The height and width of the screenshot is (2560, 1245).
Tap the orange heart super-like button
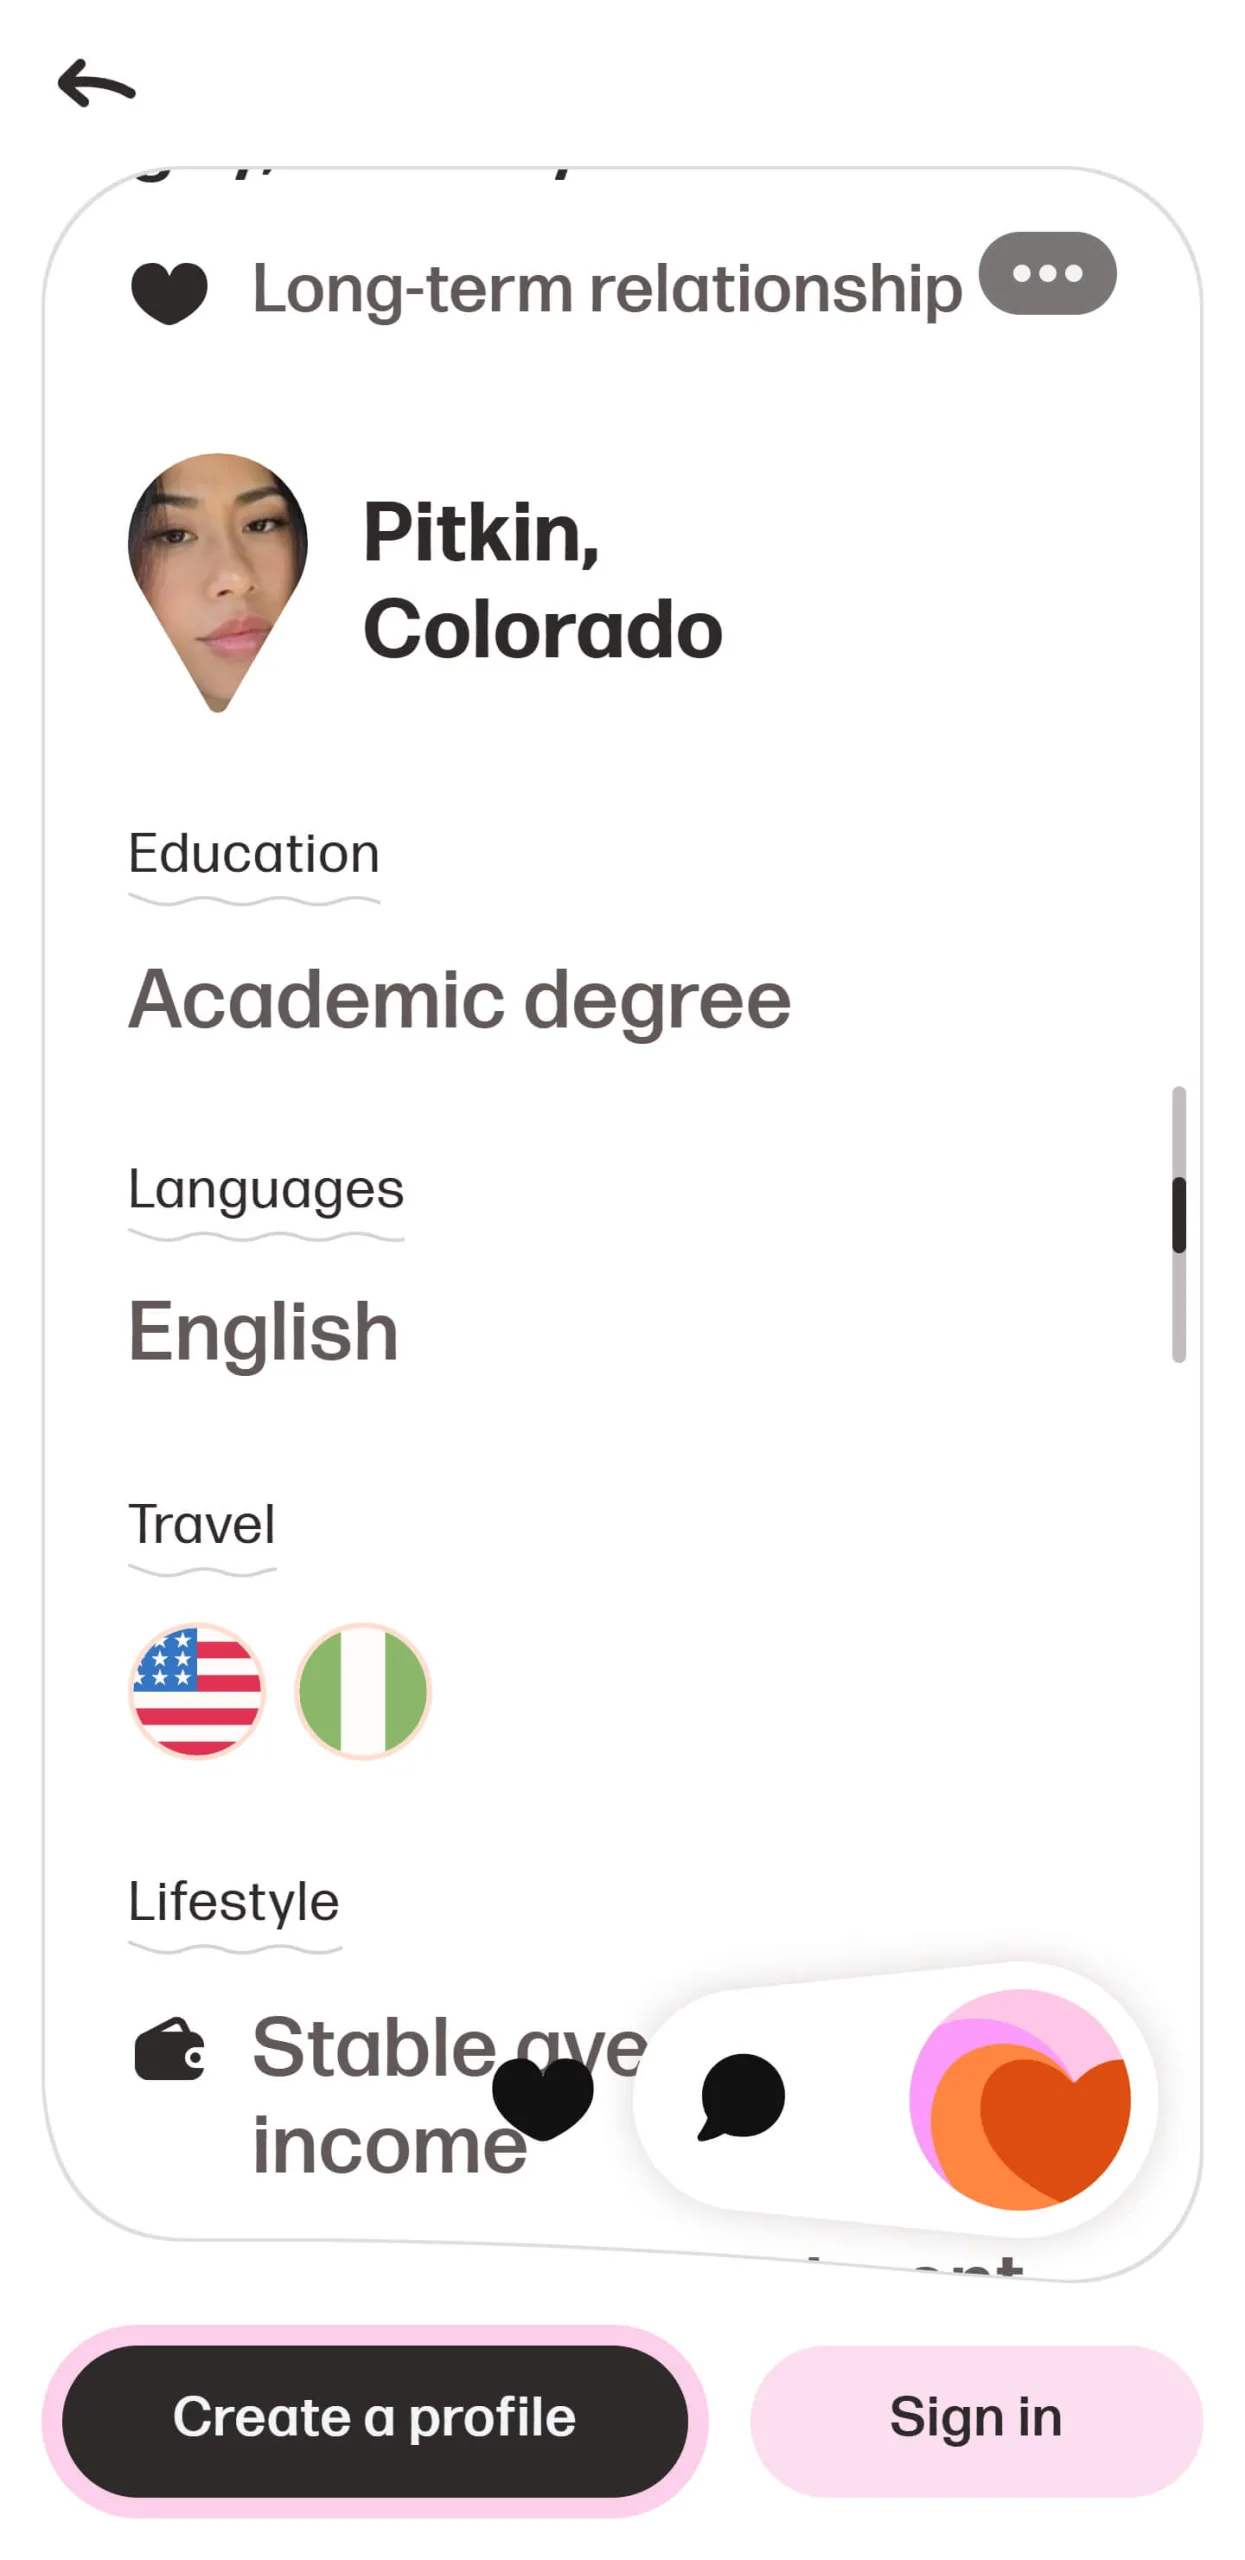pos(1019,2098)
